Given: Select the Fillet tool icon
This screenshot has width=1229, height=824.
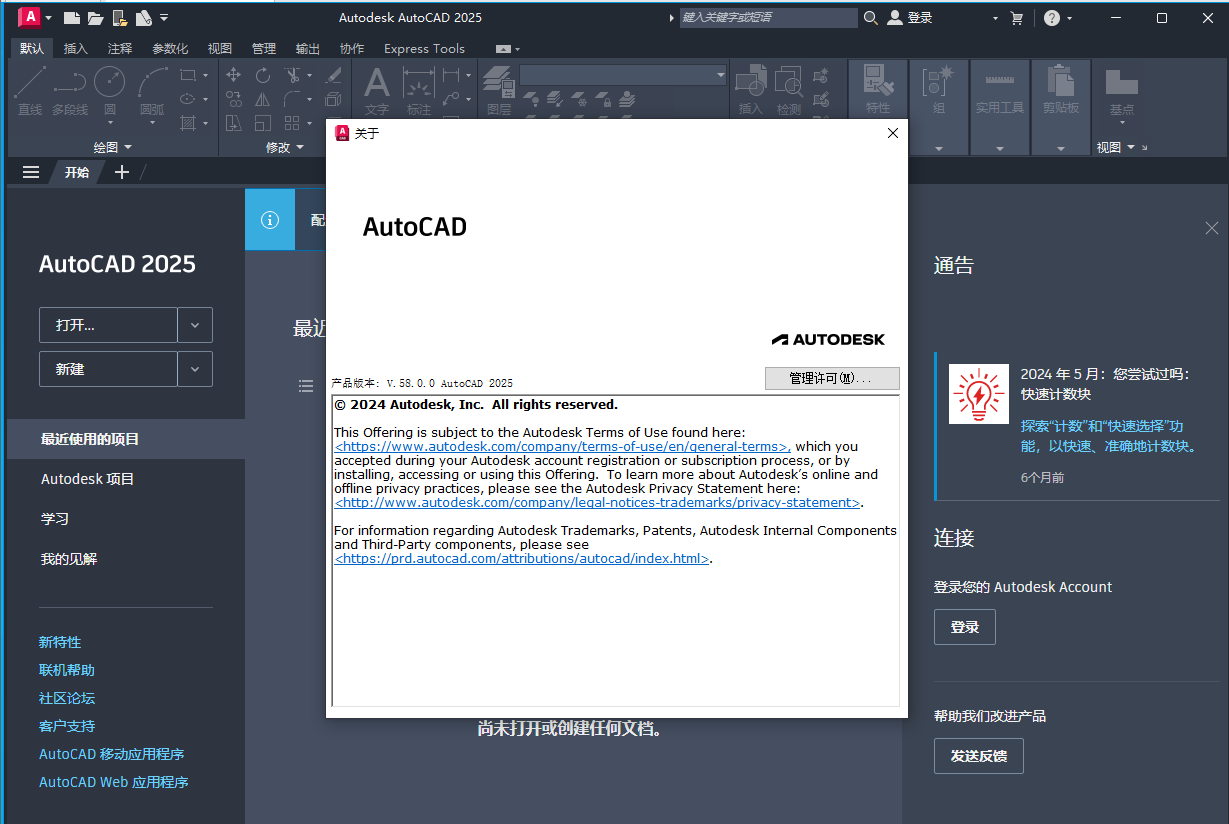Looking at the screenshot, I should pyautogui.click(x=292, y=99).
